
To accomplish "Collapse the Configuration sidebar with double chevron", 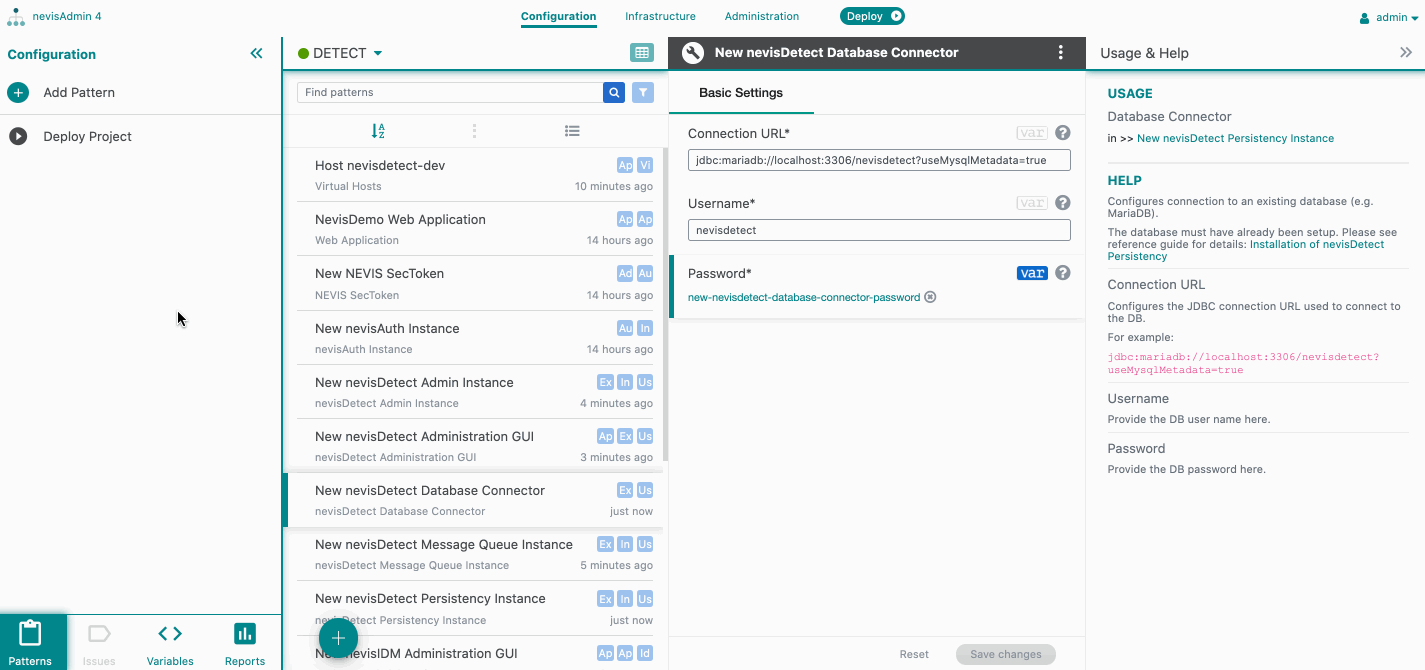I will [x=256, y=54].
